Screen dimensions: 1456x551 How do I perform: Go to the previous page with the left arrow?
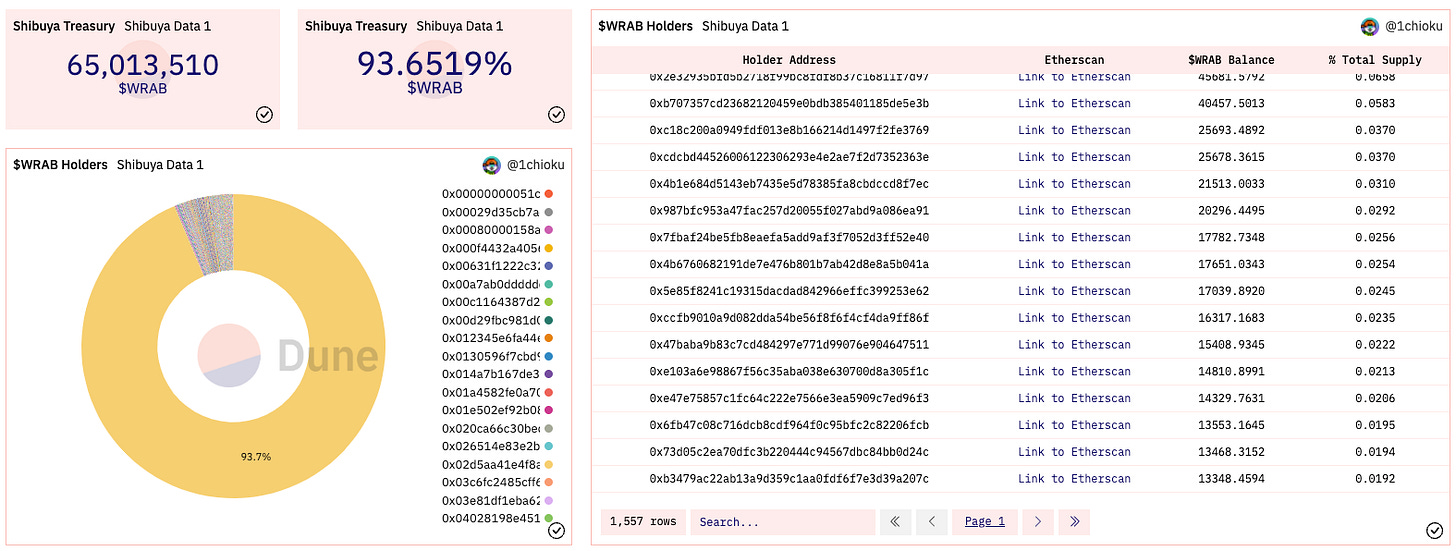(x=932, y=521)
